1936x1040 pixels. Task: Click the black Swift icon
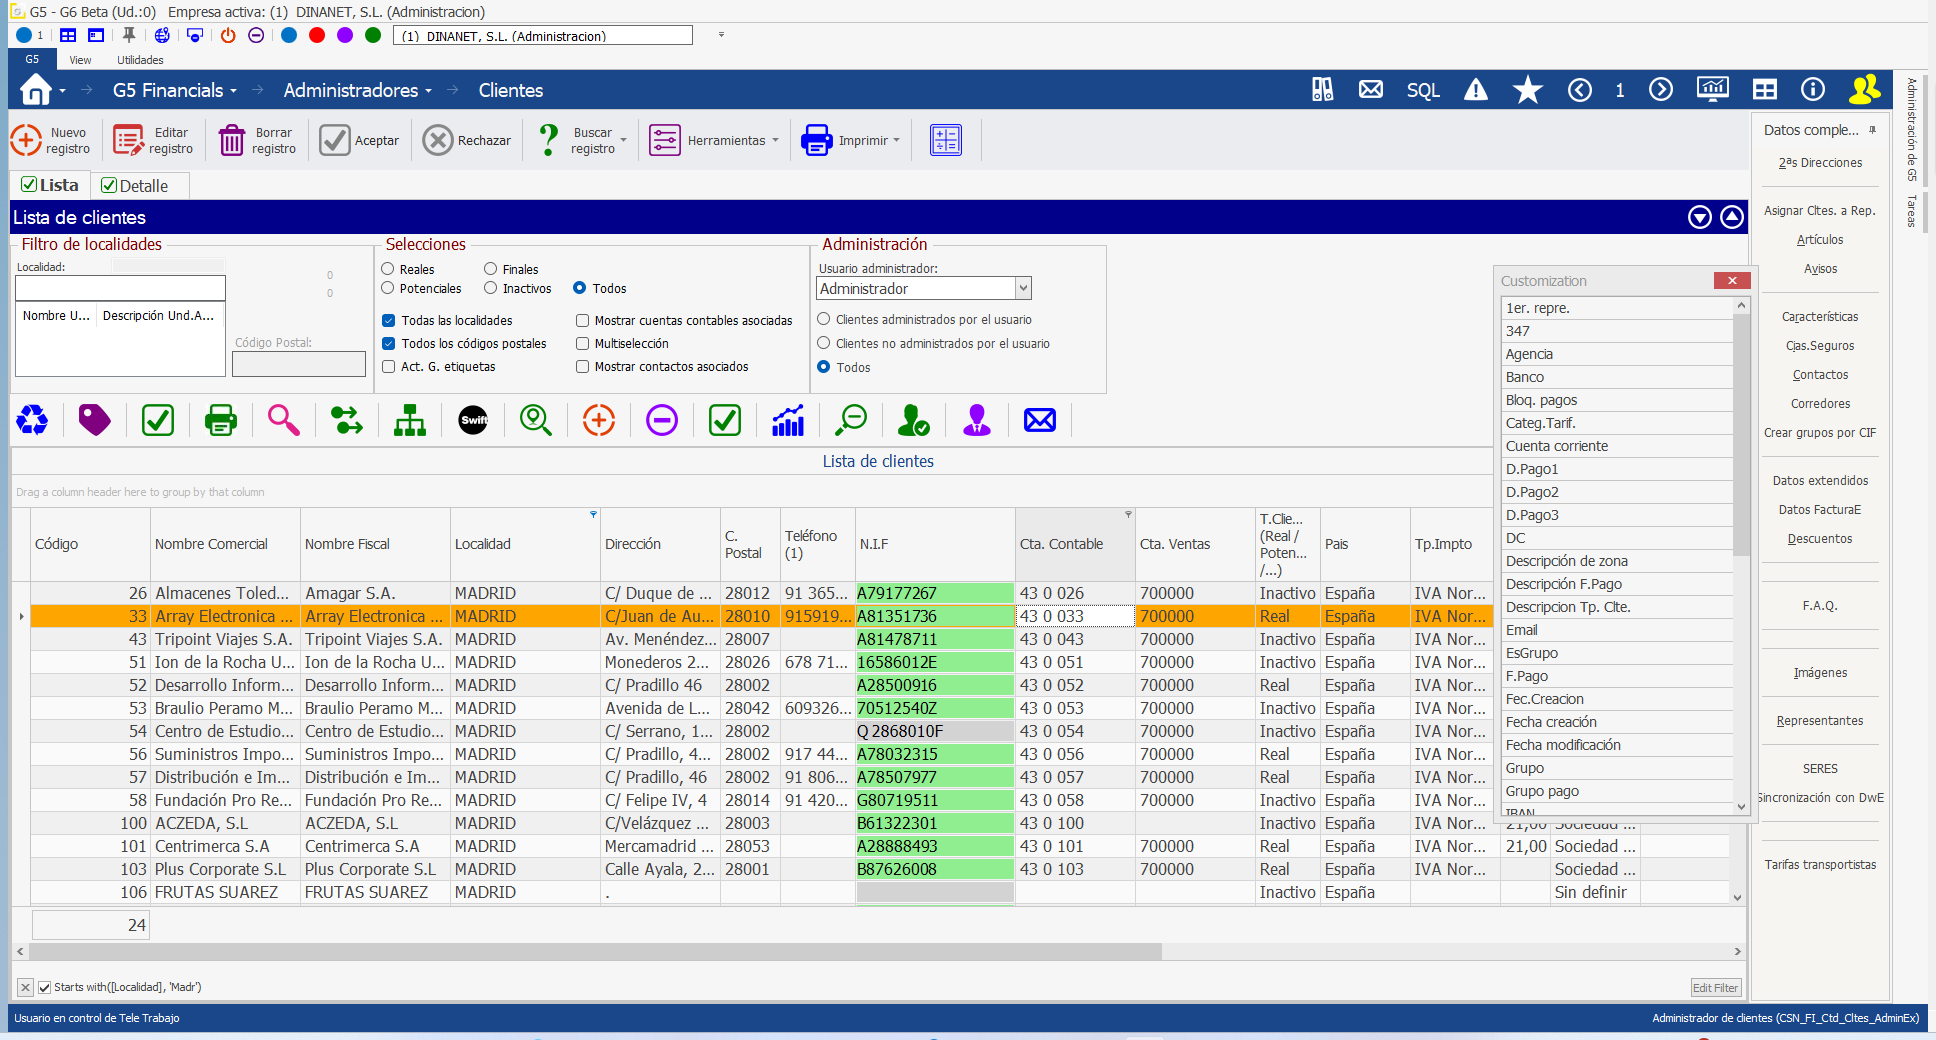click(x=473, y=420)
